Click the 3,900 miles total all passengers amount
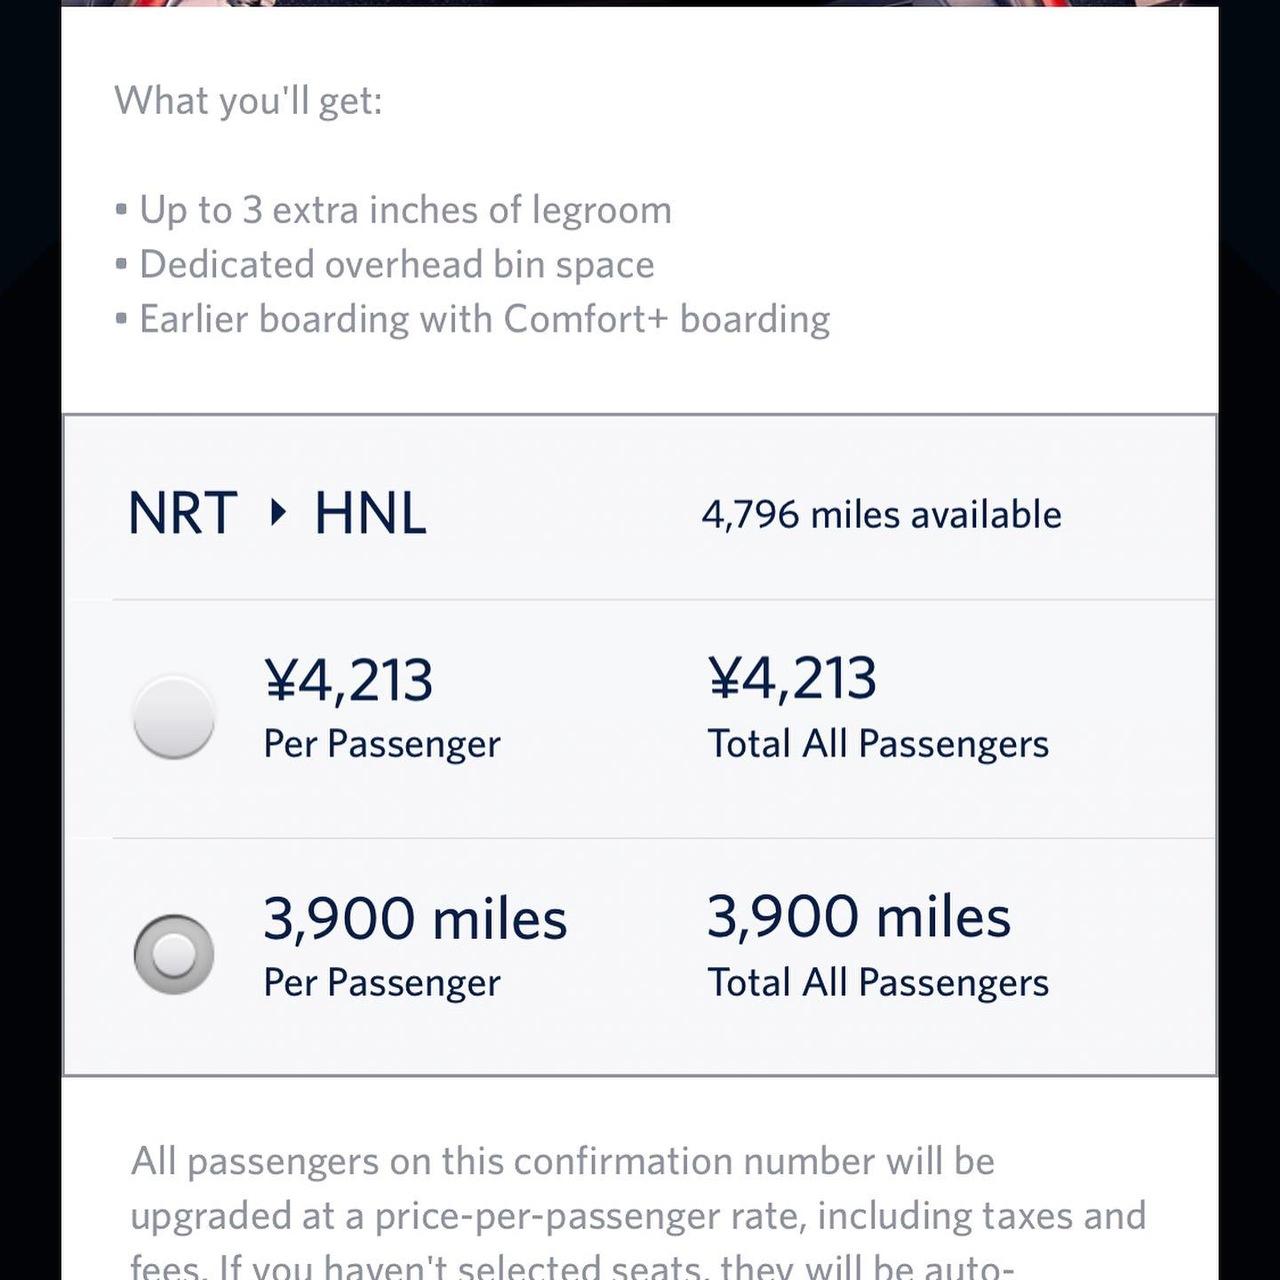 [x=858, y=916]
